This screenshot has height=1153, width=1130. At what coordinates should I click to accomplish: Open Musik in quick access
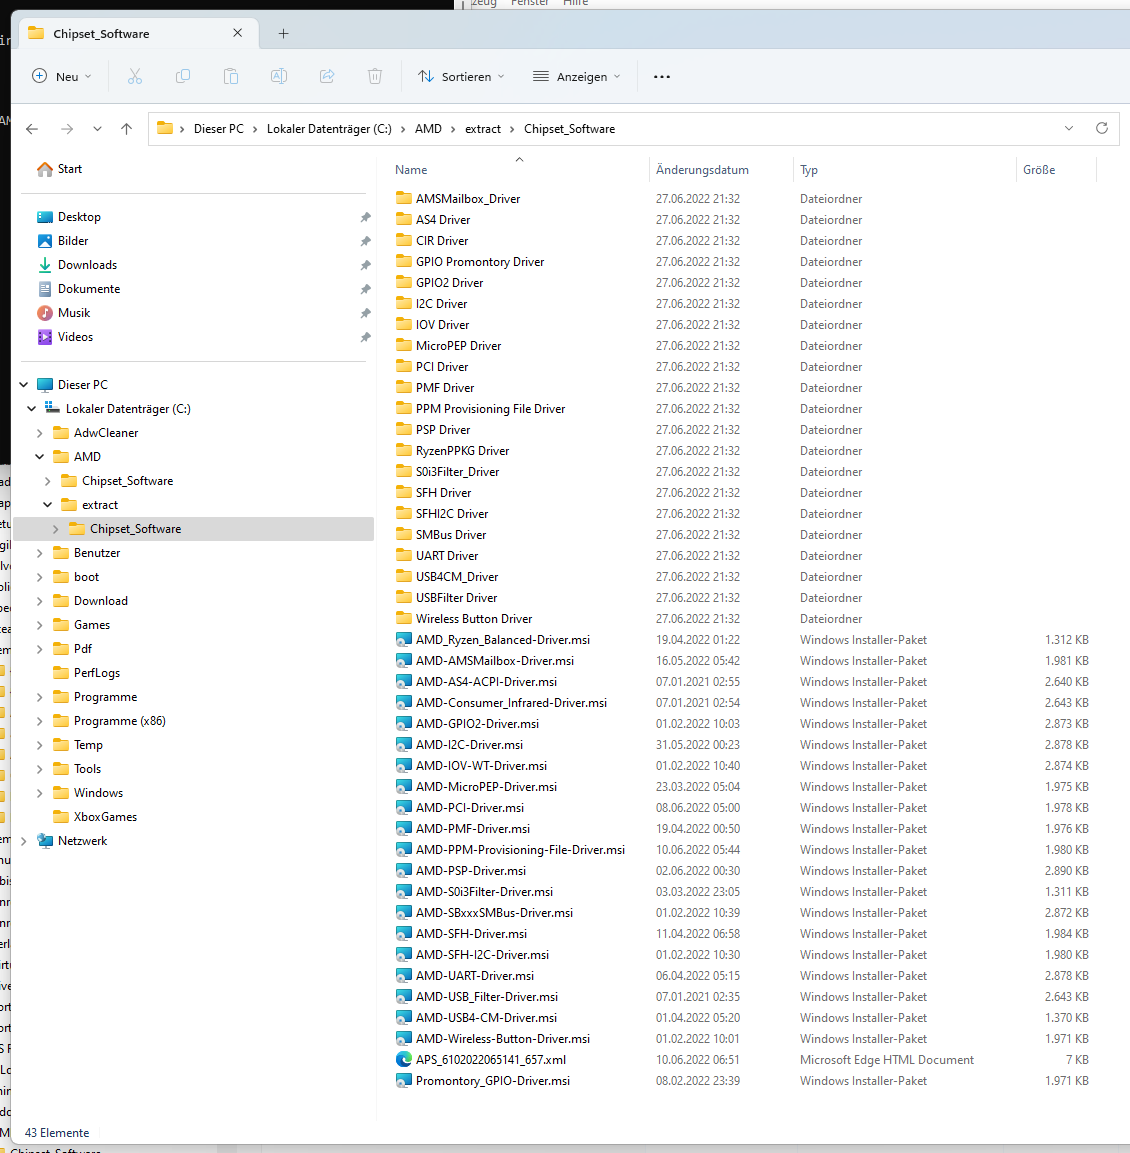tap(63, 313)
